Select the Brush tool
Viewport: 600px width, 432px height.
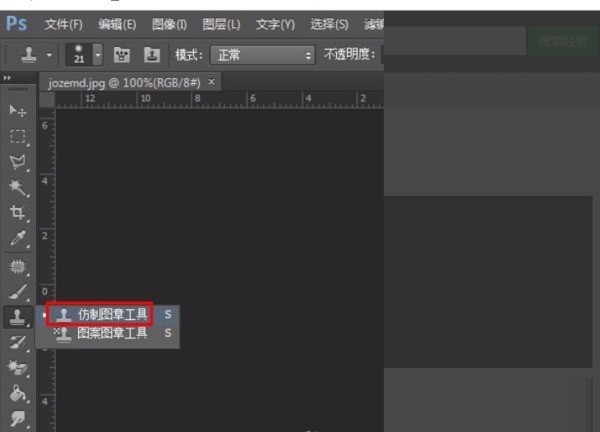coord(18,292)
